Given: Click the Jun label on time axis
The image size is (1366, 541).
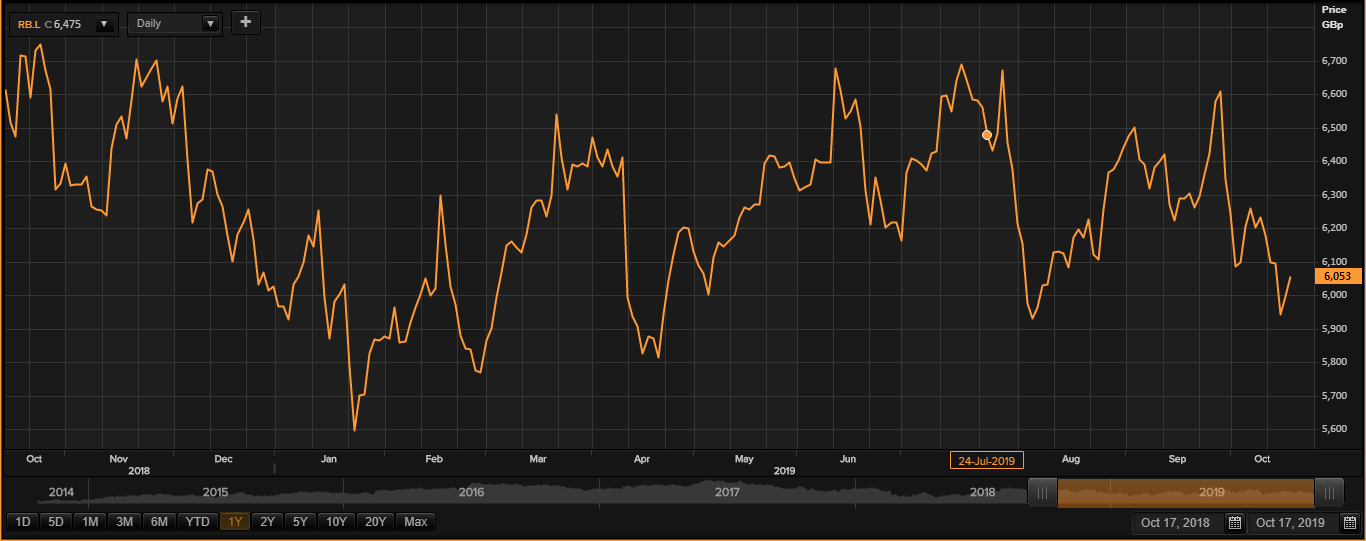Looking at the screenshot, I should pos(848,459).
